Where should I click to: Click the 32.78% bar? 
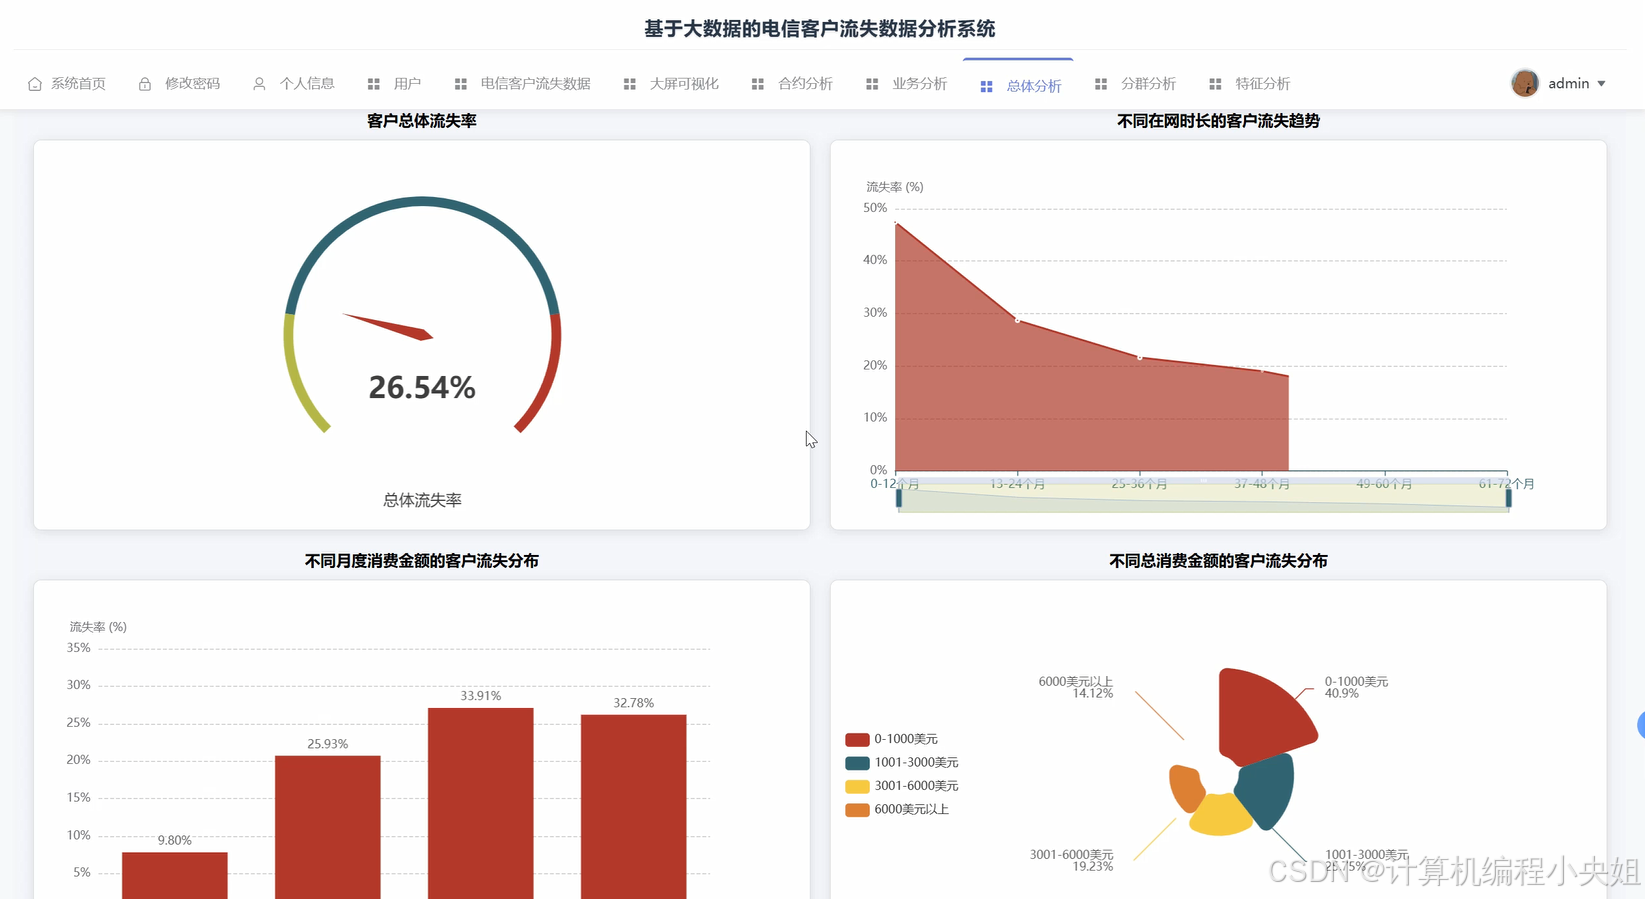634,807
